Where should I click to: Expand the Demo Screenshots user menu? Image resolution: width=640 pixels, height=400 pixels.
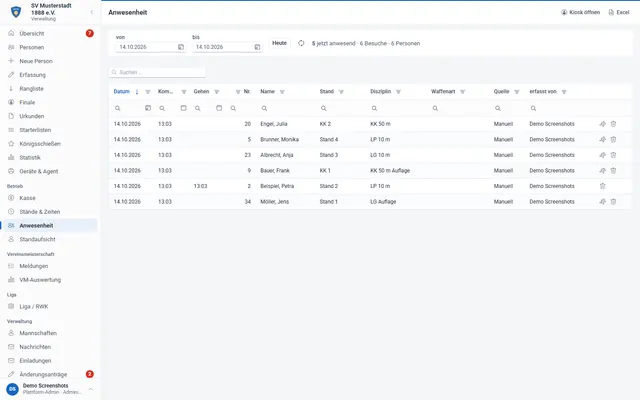[x=91, y=389]
